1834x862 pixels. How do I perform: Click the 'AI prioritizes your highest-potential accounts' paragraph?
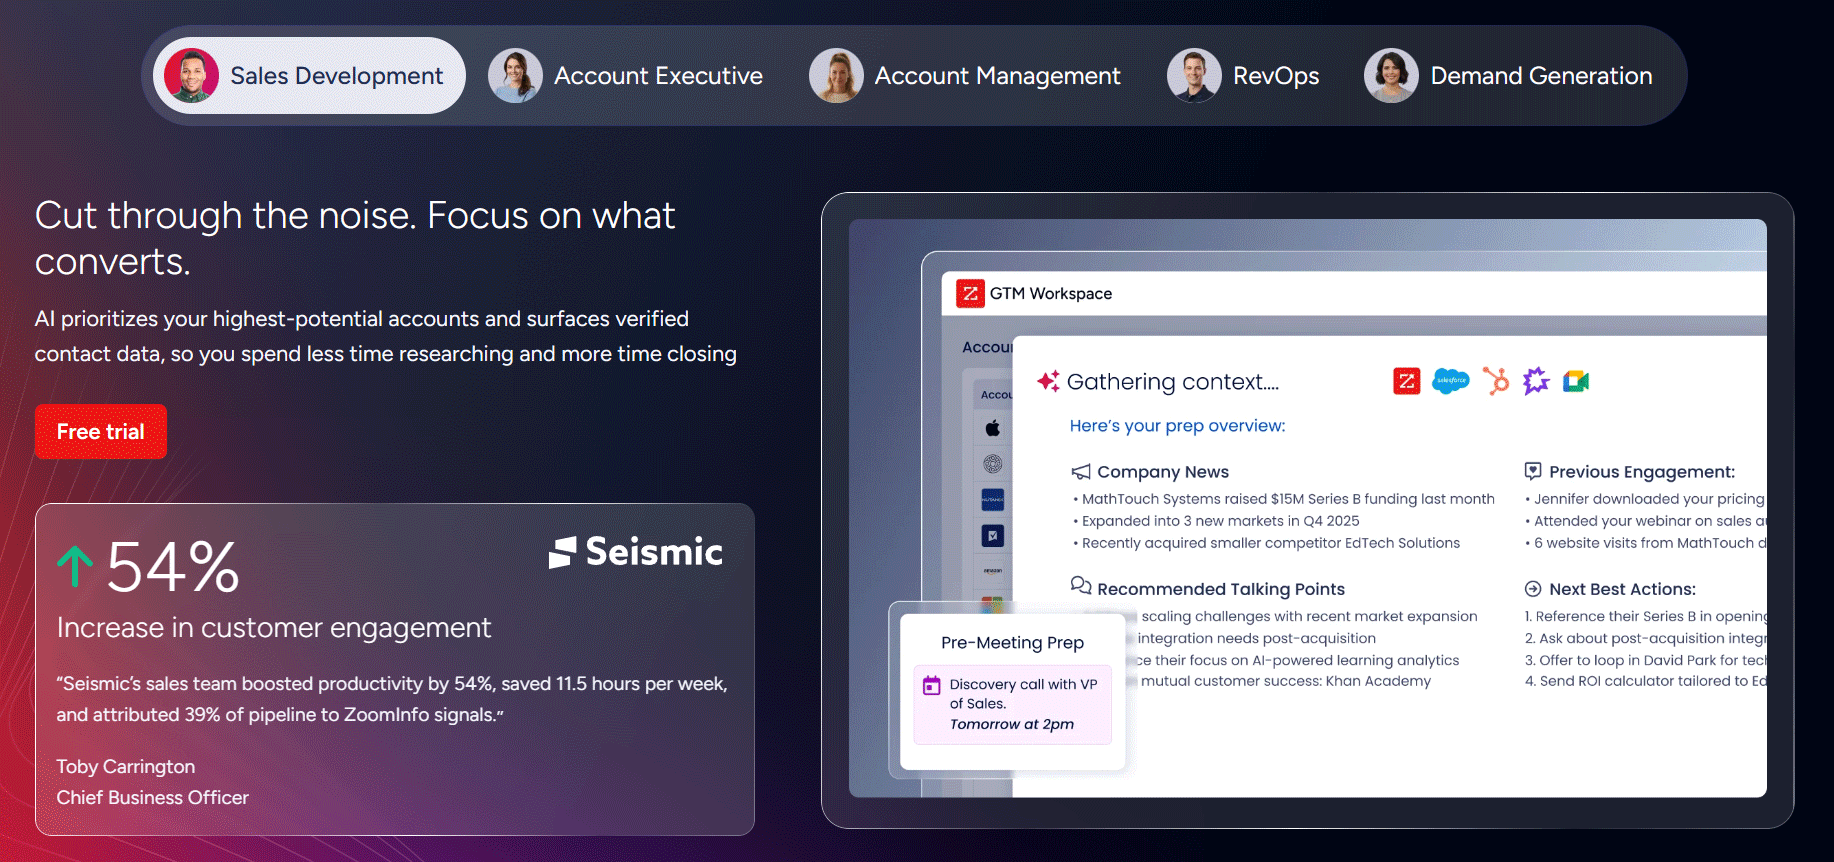pos(386,336)
